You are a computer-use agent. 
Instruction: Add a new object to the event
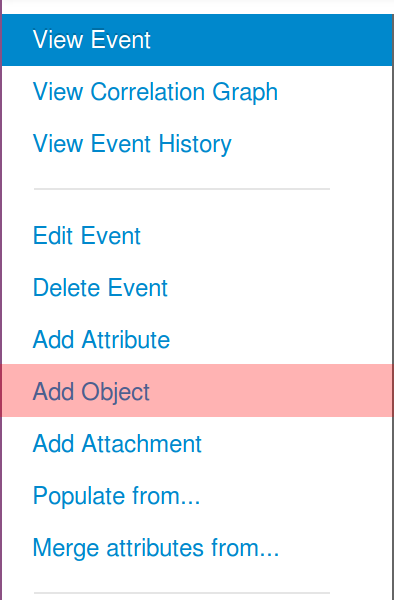197,391
